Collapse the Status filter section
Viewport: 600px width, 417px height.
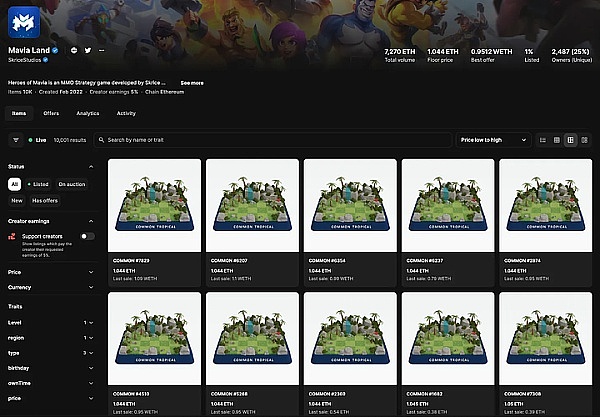tap(91, 166)
